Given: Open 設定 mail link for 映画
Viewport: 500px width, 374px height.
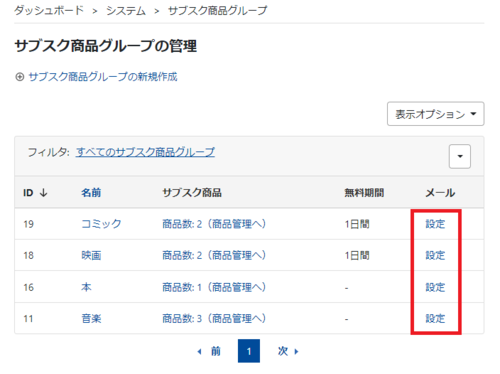Looking at the screenshot, I should pyautogui.click(x=435, y=255).
